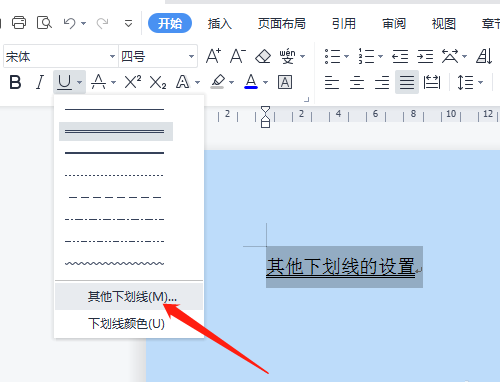Decrease font size with A- icon
The height and width of the screenshot is (382, 500).
point(238,56)
